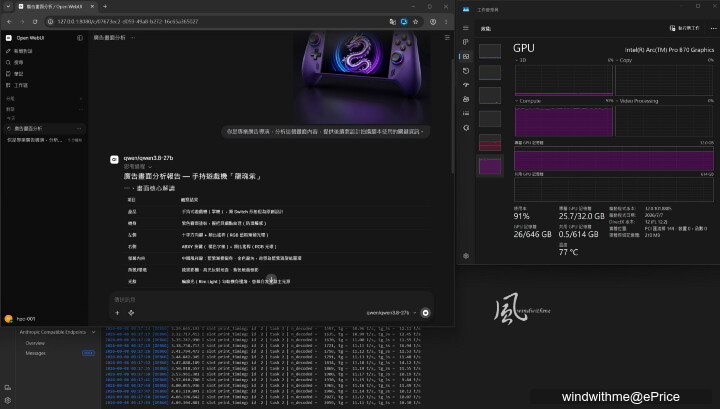Open a new browser tab with the plus
The height and width of the screenshot is (409, 720).
coord(105,6)
